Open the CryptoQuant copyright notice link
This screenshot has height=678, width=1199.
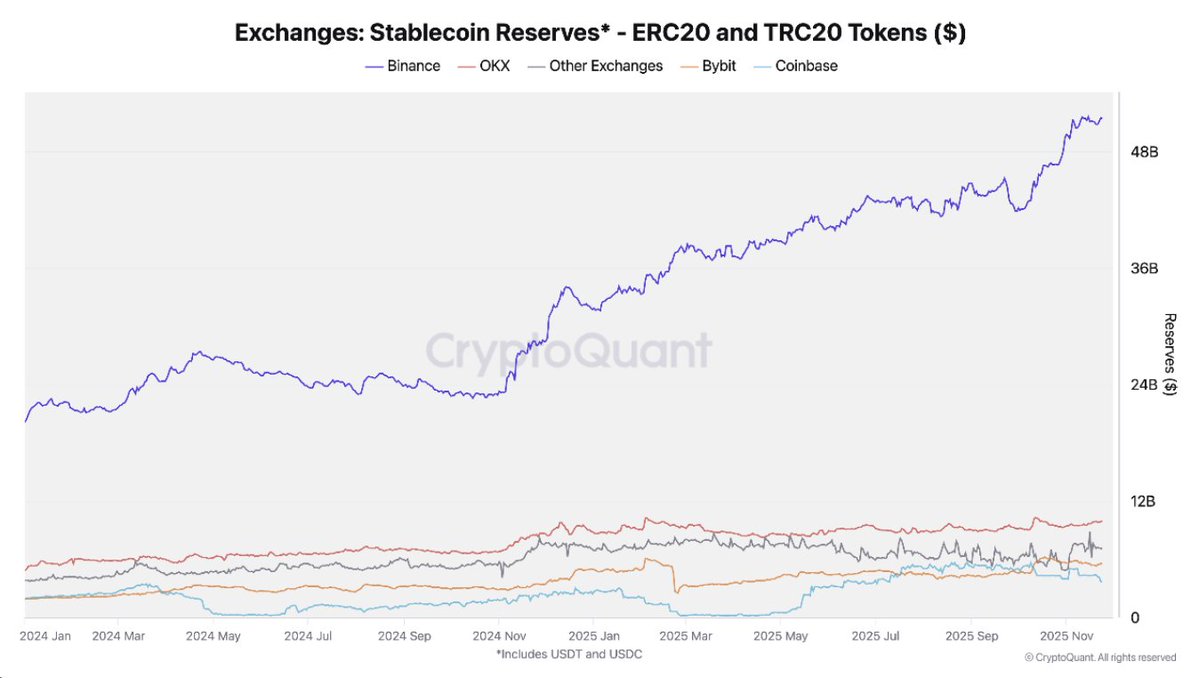pyautogui.click(x=1100, y=657)
